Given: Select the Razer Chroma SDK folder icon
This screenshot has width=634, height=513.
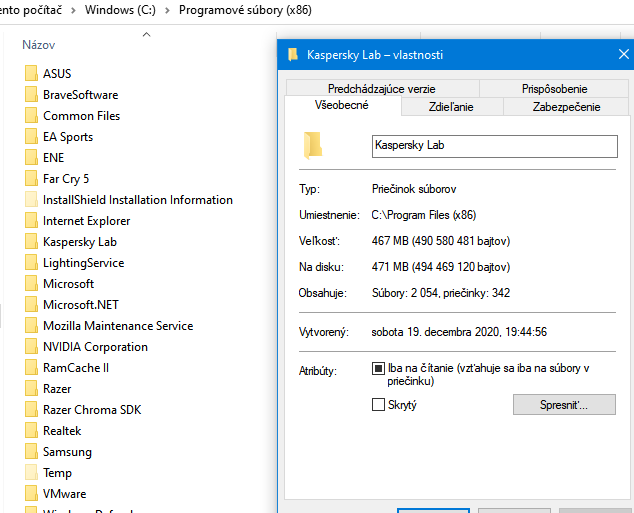Looking at the screenshot, I should (31, 410).
